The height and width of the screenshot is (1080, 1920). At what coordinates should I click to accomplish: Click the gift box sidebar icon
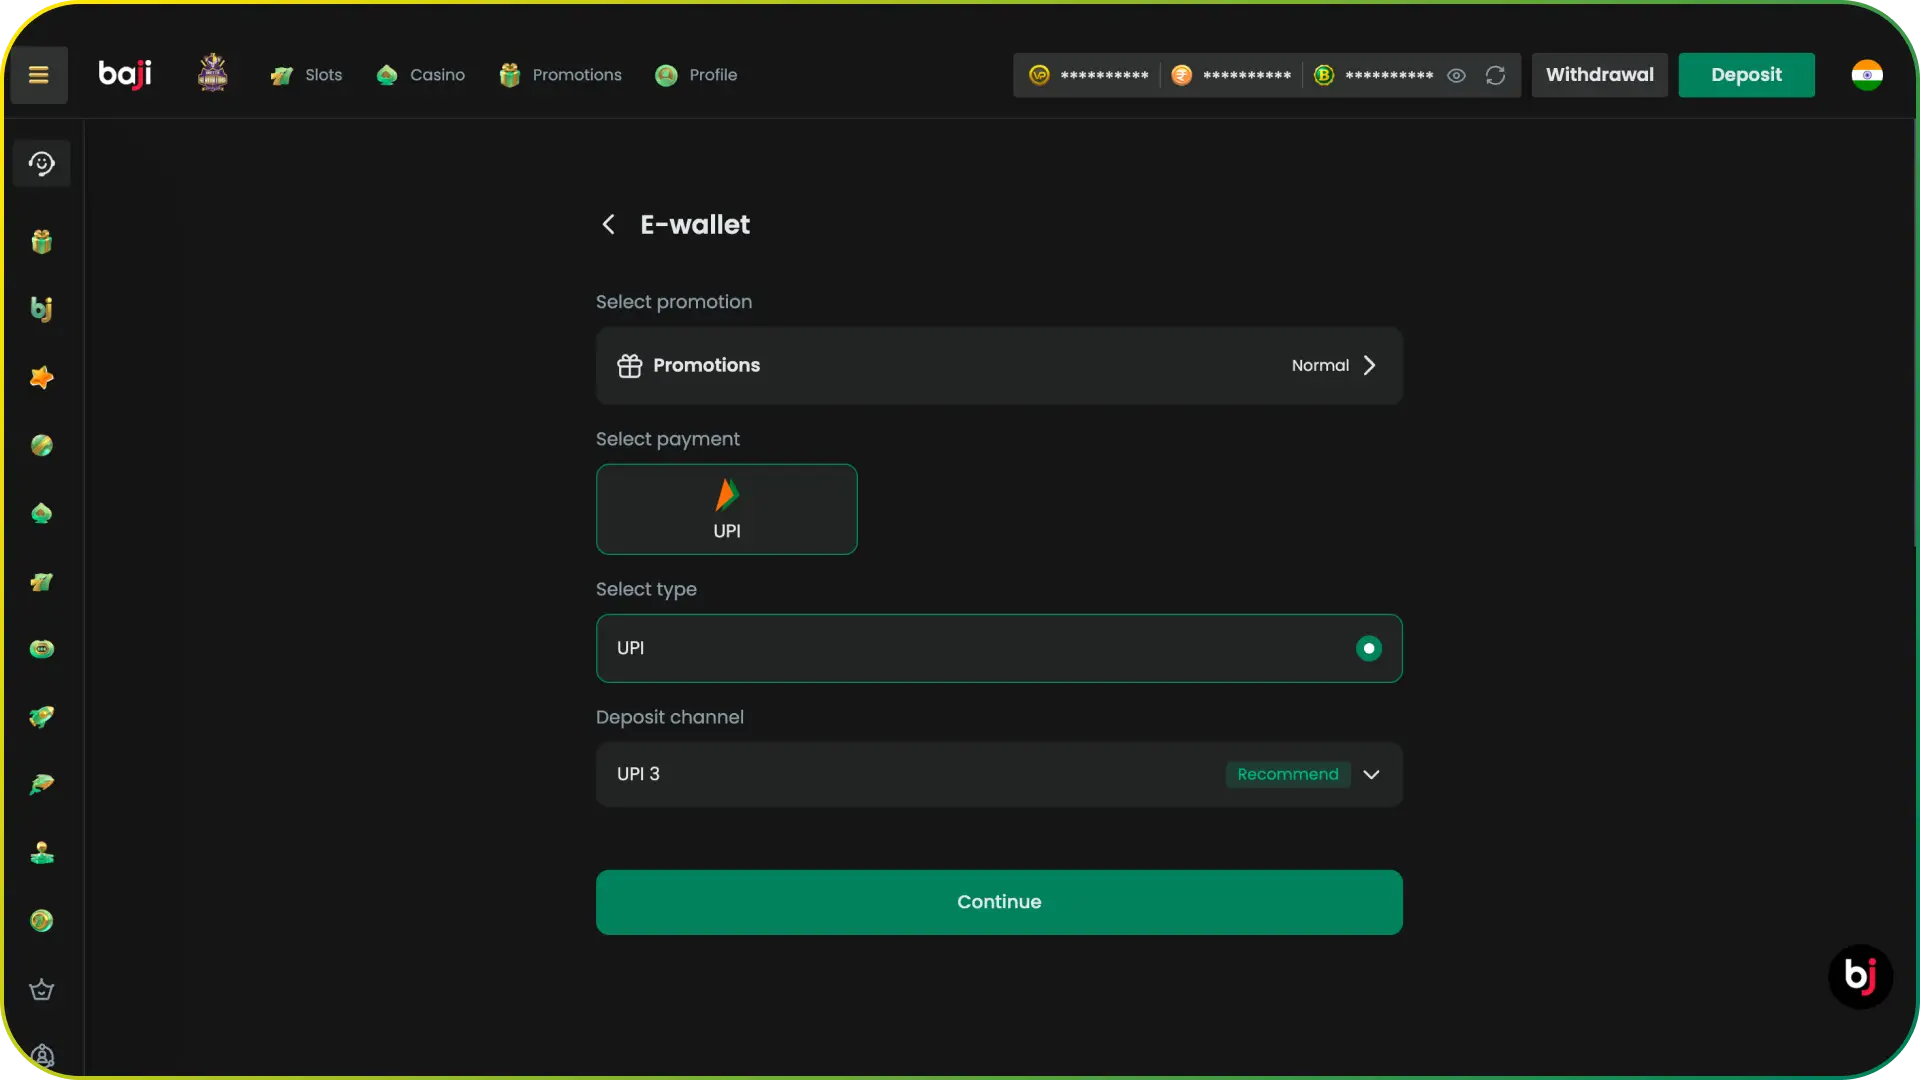click(41, 242)
